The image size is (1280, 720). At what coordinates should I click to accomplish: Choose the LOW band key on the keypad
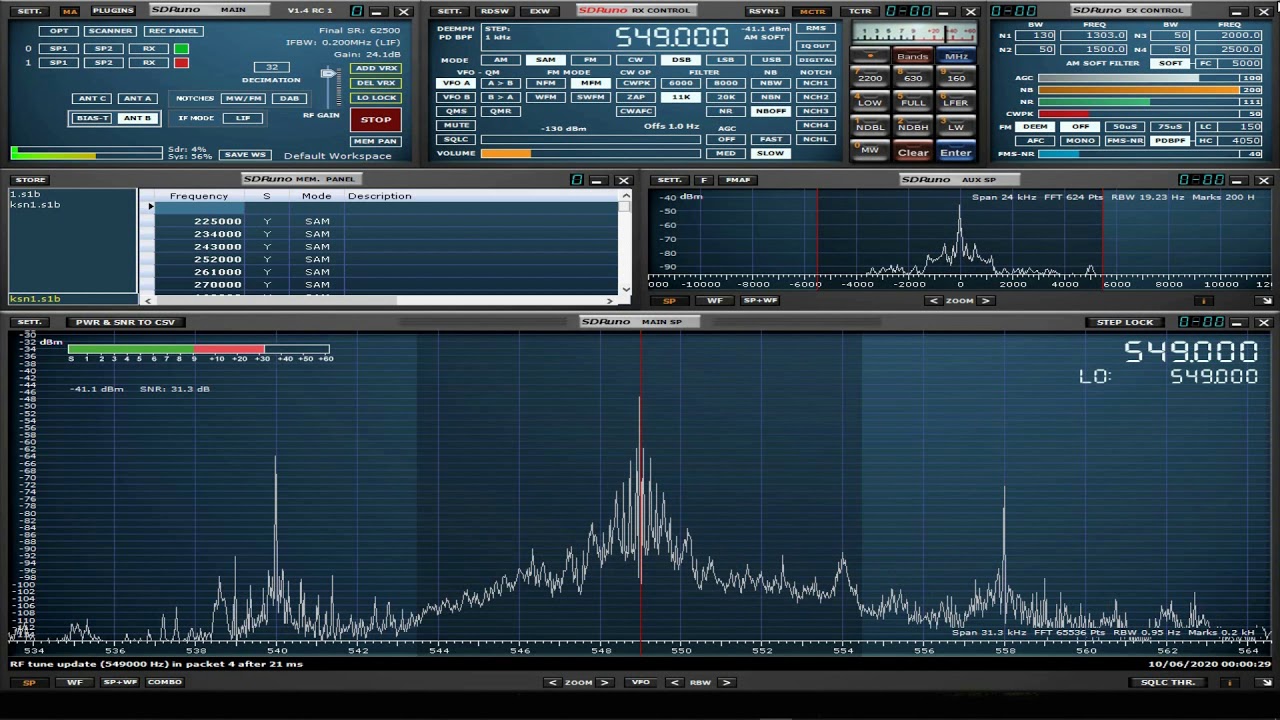point(870,102)
